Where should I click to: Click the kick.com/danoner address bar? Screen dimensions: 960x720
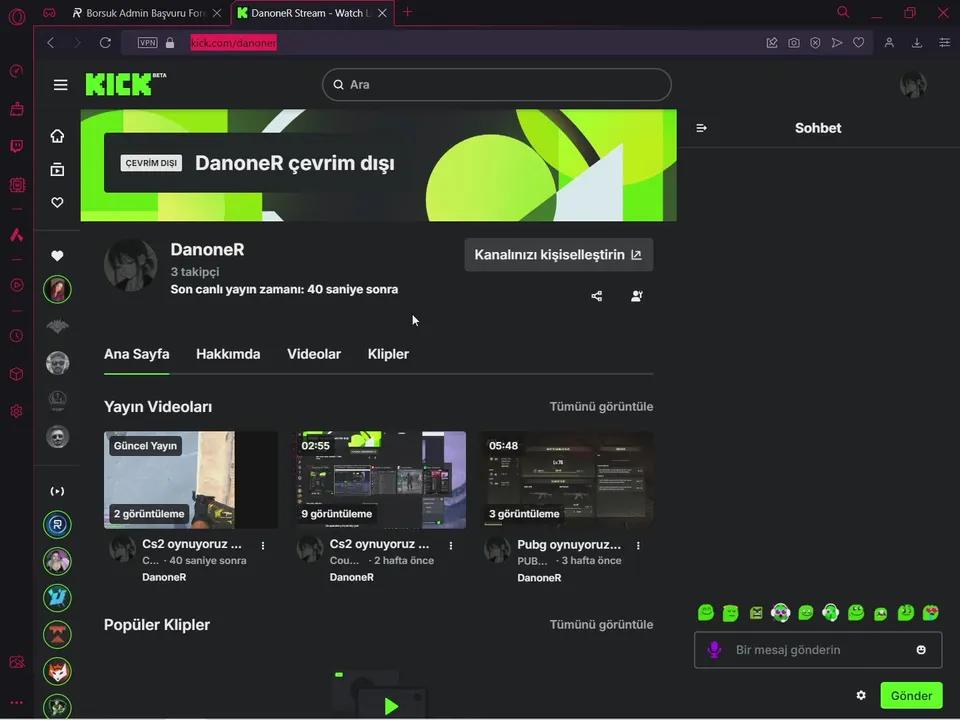233,43
